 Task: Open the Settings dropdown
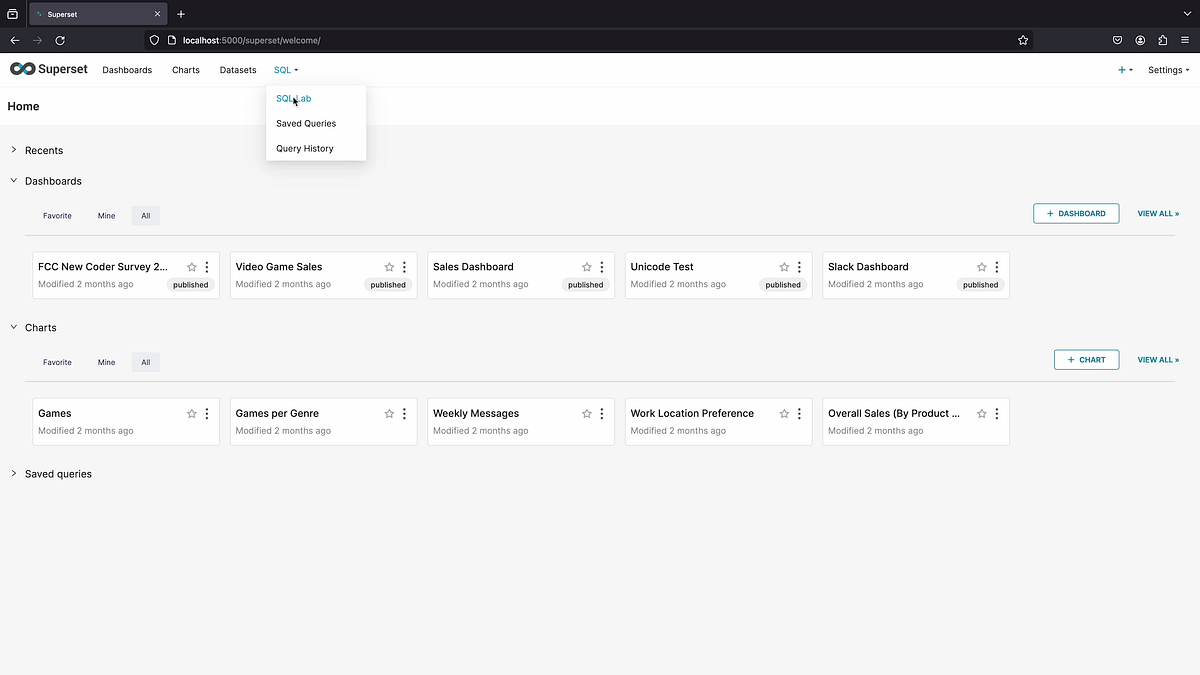click(1167, 70)
